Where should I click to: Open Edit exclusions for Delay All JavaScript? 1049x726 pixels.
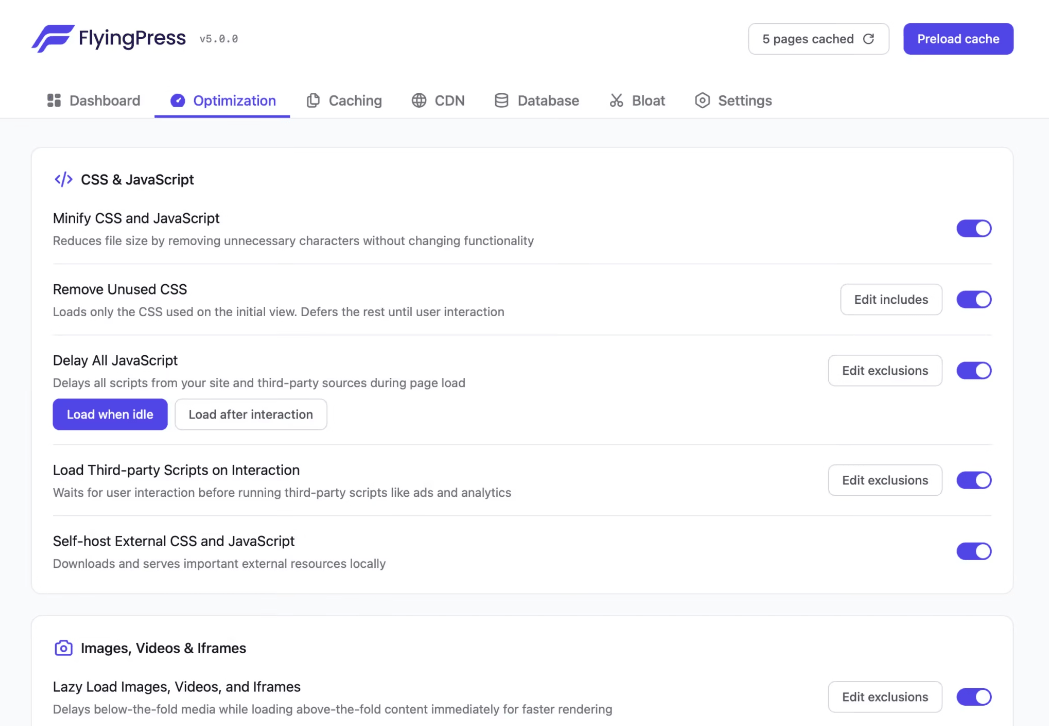pos(884,370)
